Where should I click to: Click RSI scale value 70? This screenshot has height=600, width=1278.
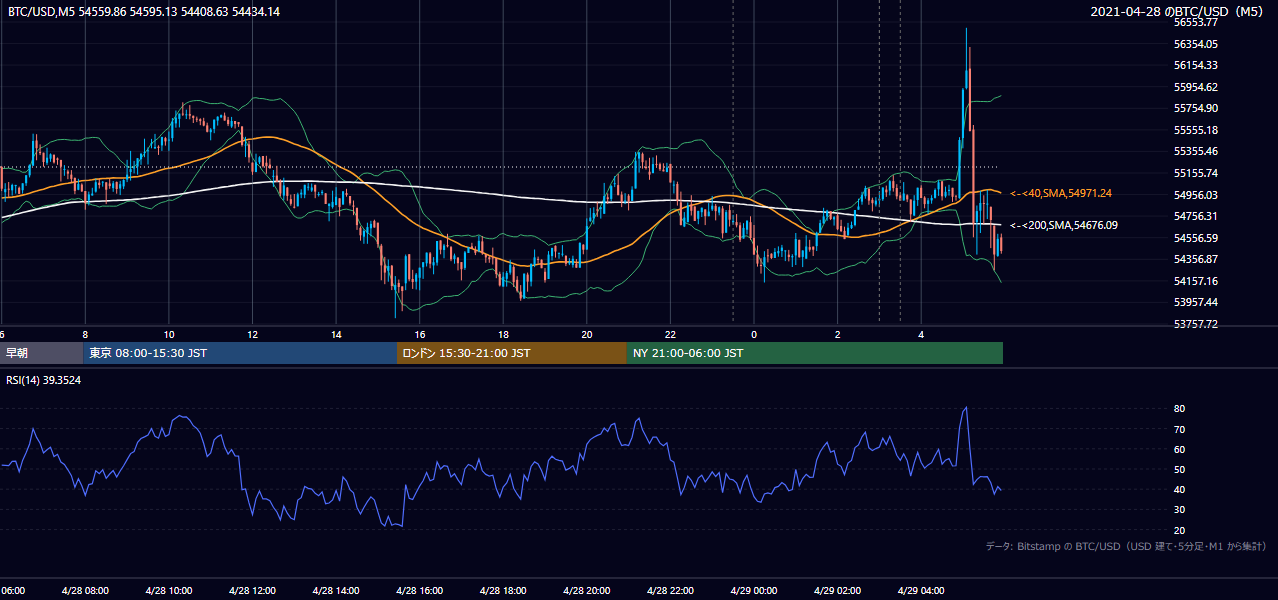(1179, 429)
